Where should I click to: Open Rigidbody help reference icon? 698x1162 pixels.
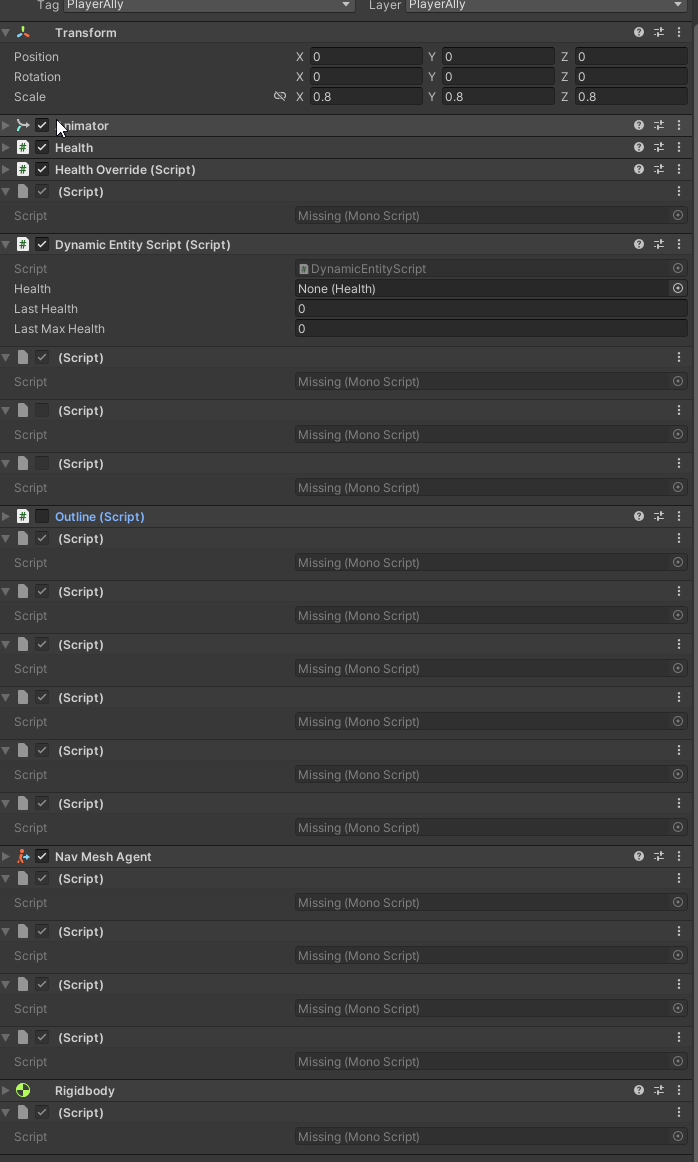(639, 1091)
